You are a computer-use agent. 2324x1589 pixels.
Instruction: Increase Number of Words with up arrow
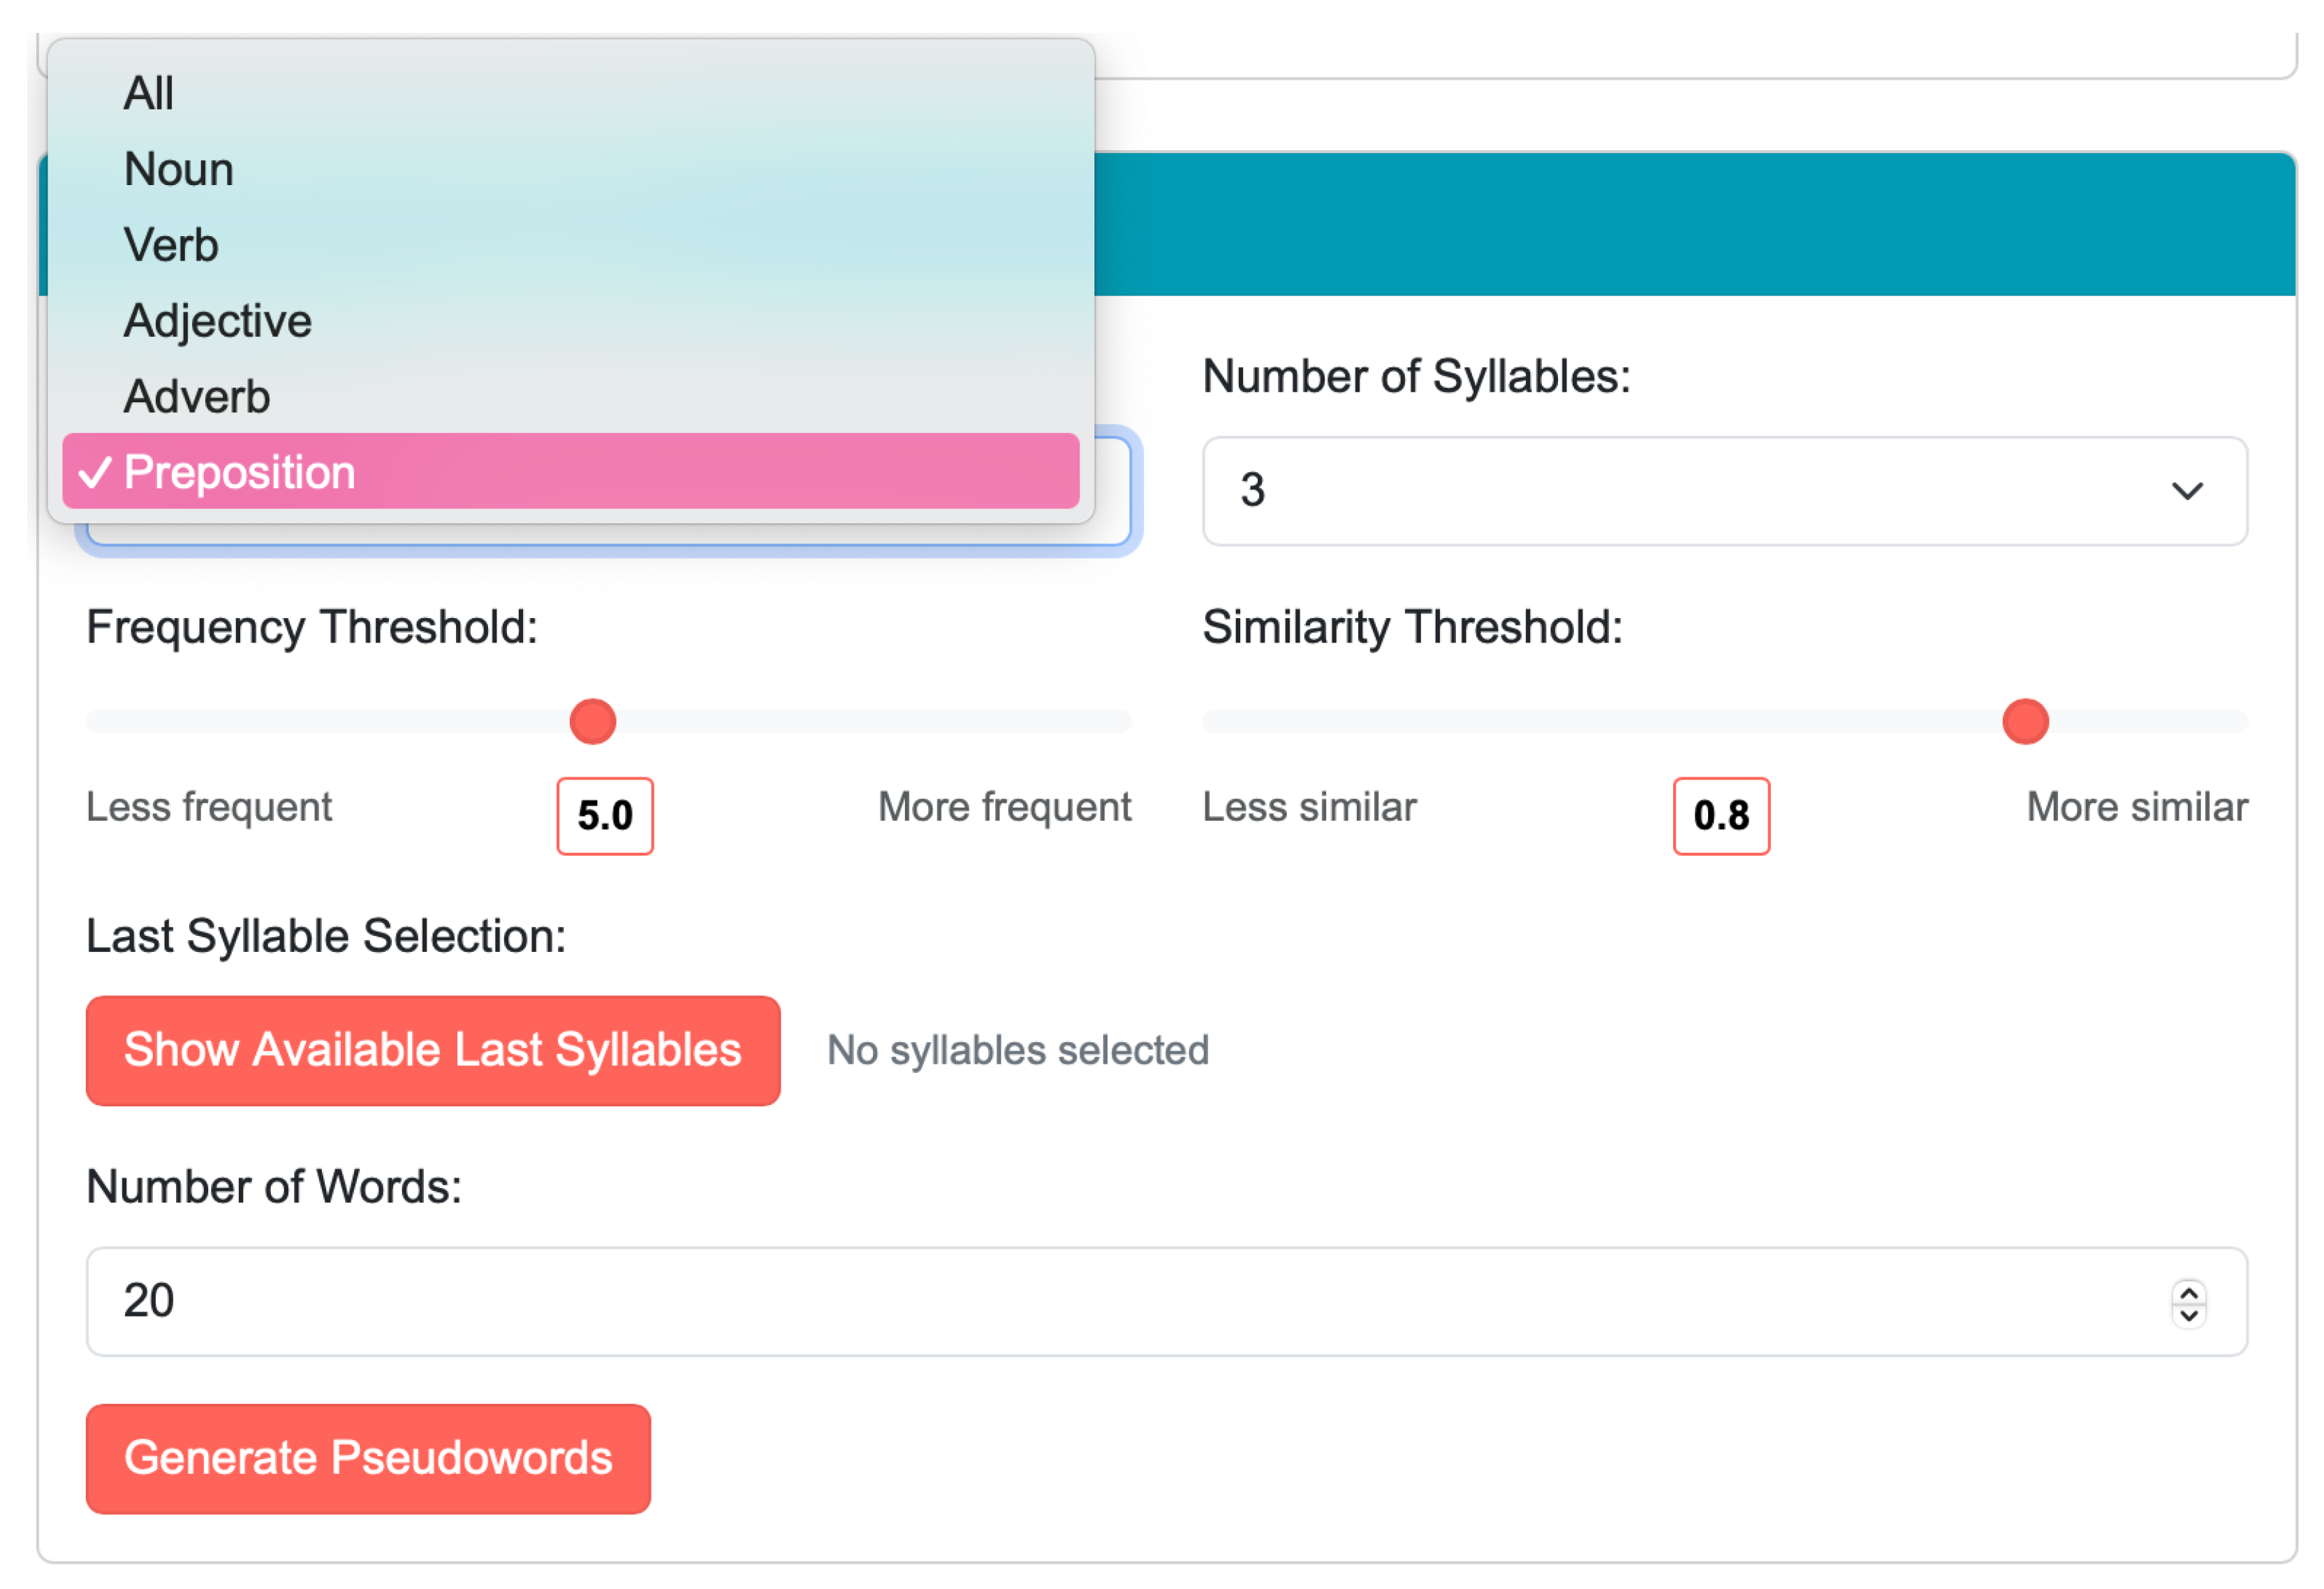click(x=2188, y=1291)
